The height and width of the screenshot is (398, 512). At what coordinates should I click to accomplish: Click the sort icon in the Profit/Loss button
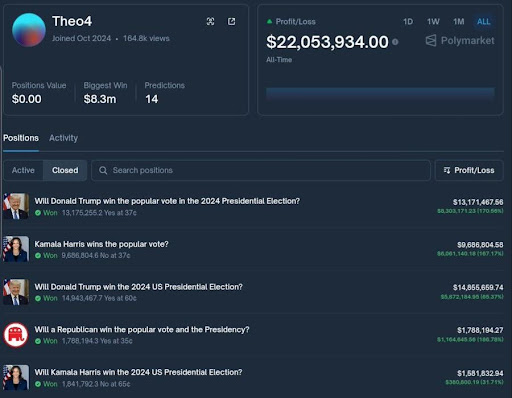click(x=447, y=170)
